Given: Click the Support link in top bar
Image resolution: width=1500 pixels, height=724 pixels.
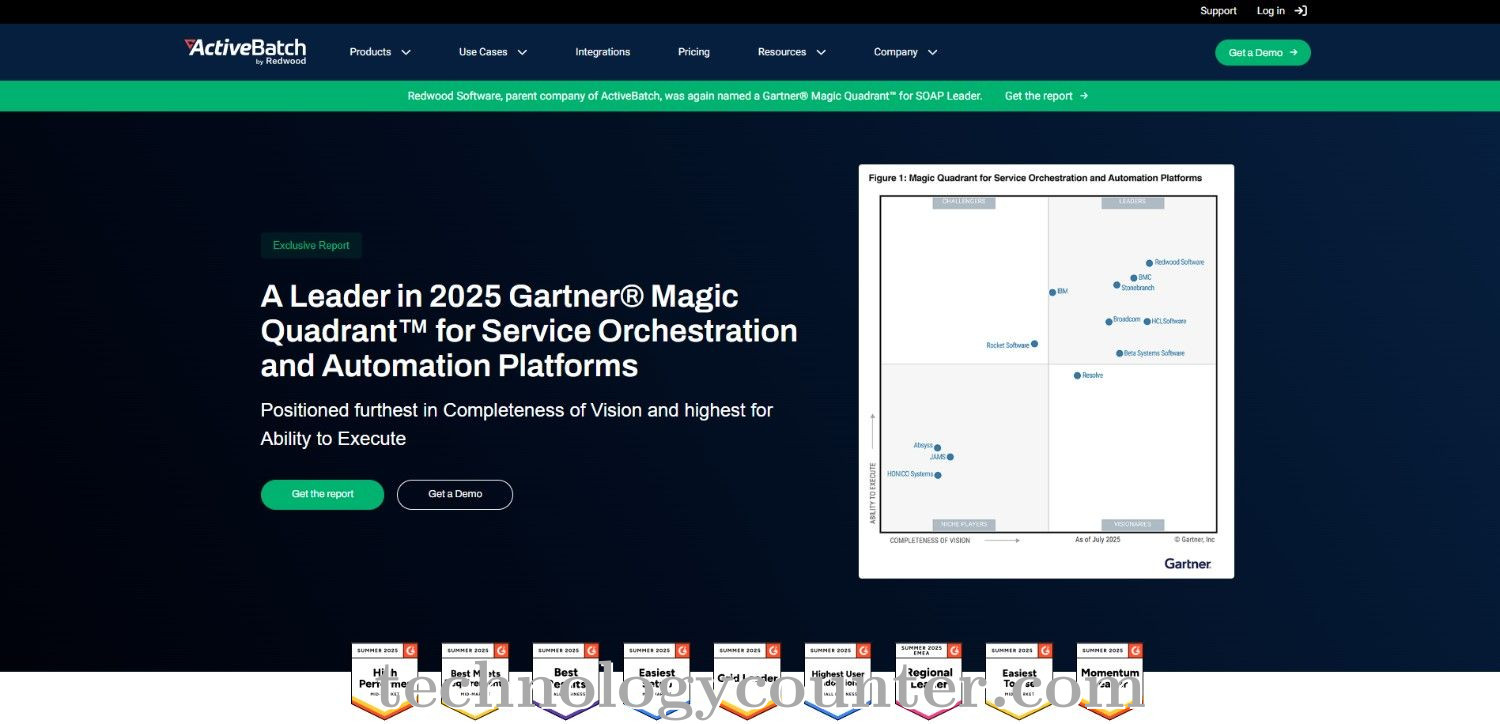Looking at the screenshot, I should [1218, 11].
